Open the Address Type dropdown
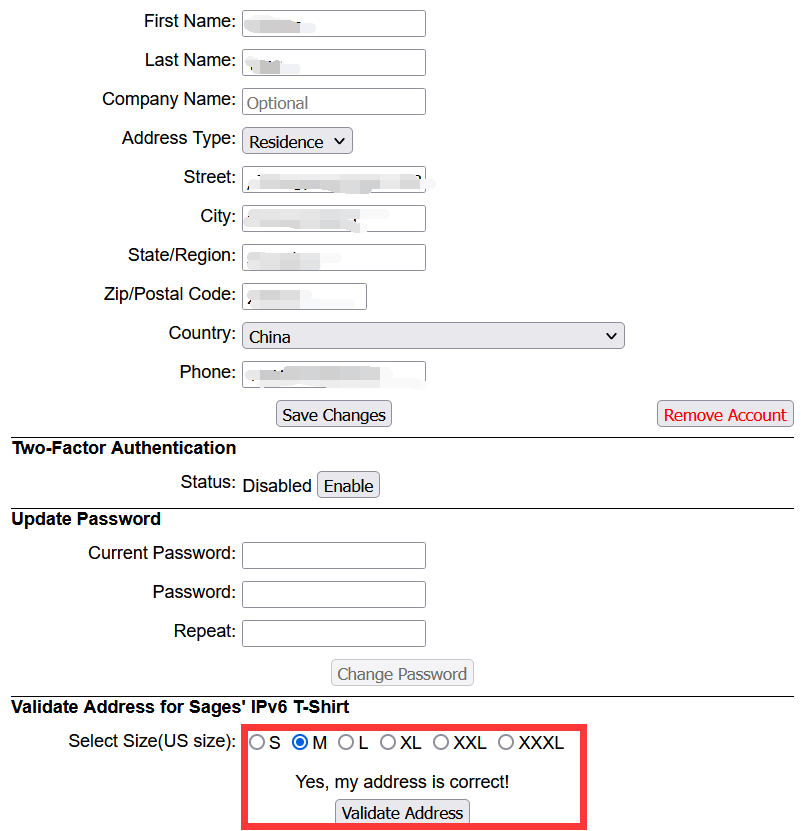The width and height of the screenshot is (804, 831). 297,141
